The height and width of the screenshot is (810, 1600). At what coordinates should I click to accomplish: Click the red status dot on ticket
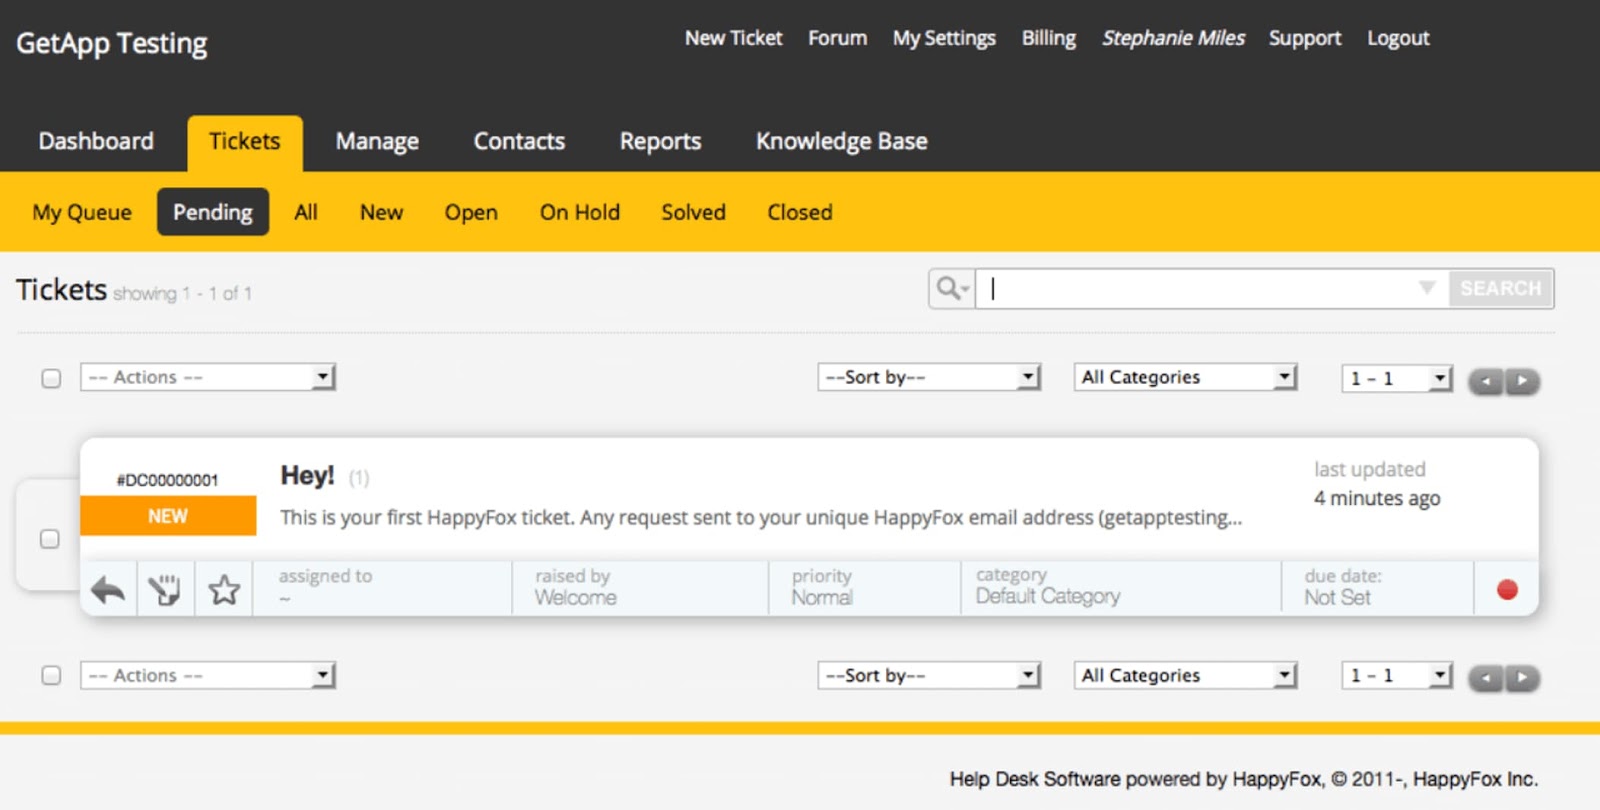[1507, 590]
